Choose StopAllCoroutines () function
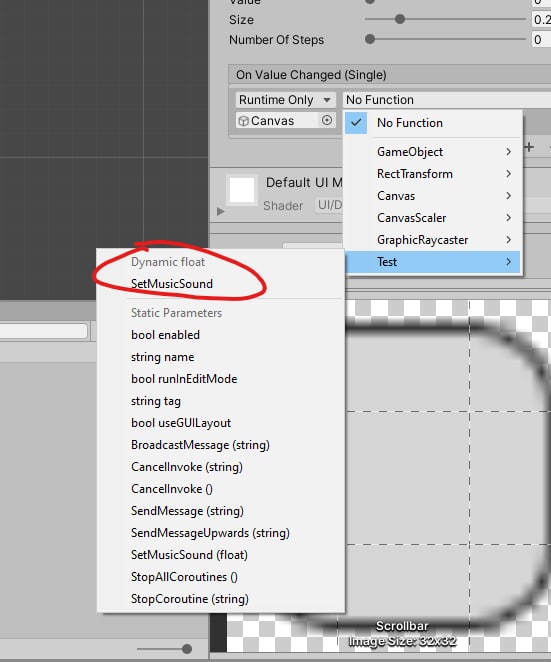The image size is (551, 662). coord(220,577)
